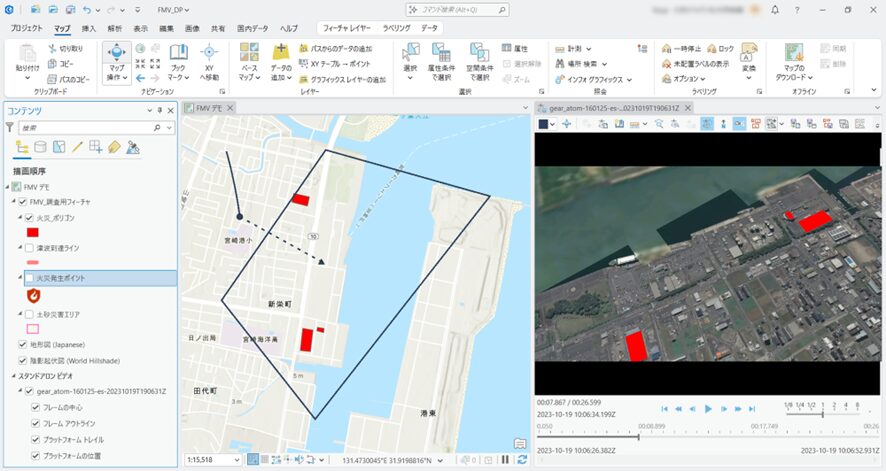Toggle the 地形図 (Japanese) basemap checkbox
886x471 pixels.
click(23, 345)
